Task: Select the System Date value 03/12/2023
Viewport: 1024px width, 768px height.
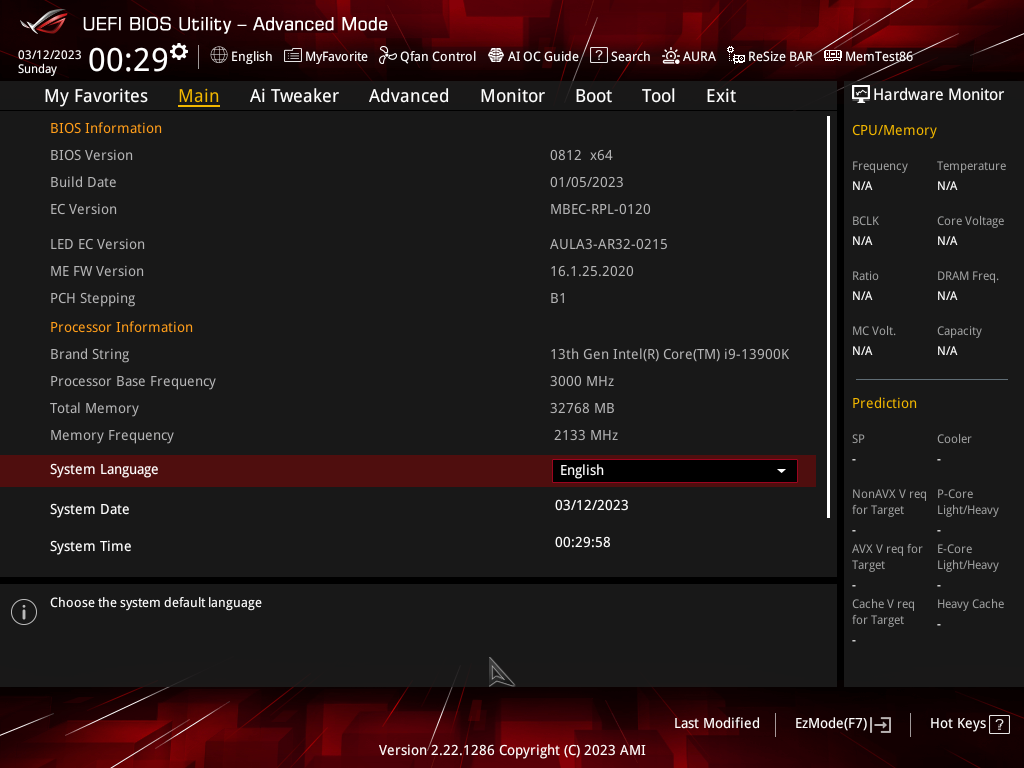Action: click(x=592, y=505)
